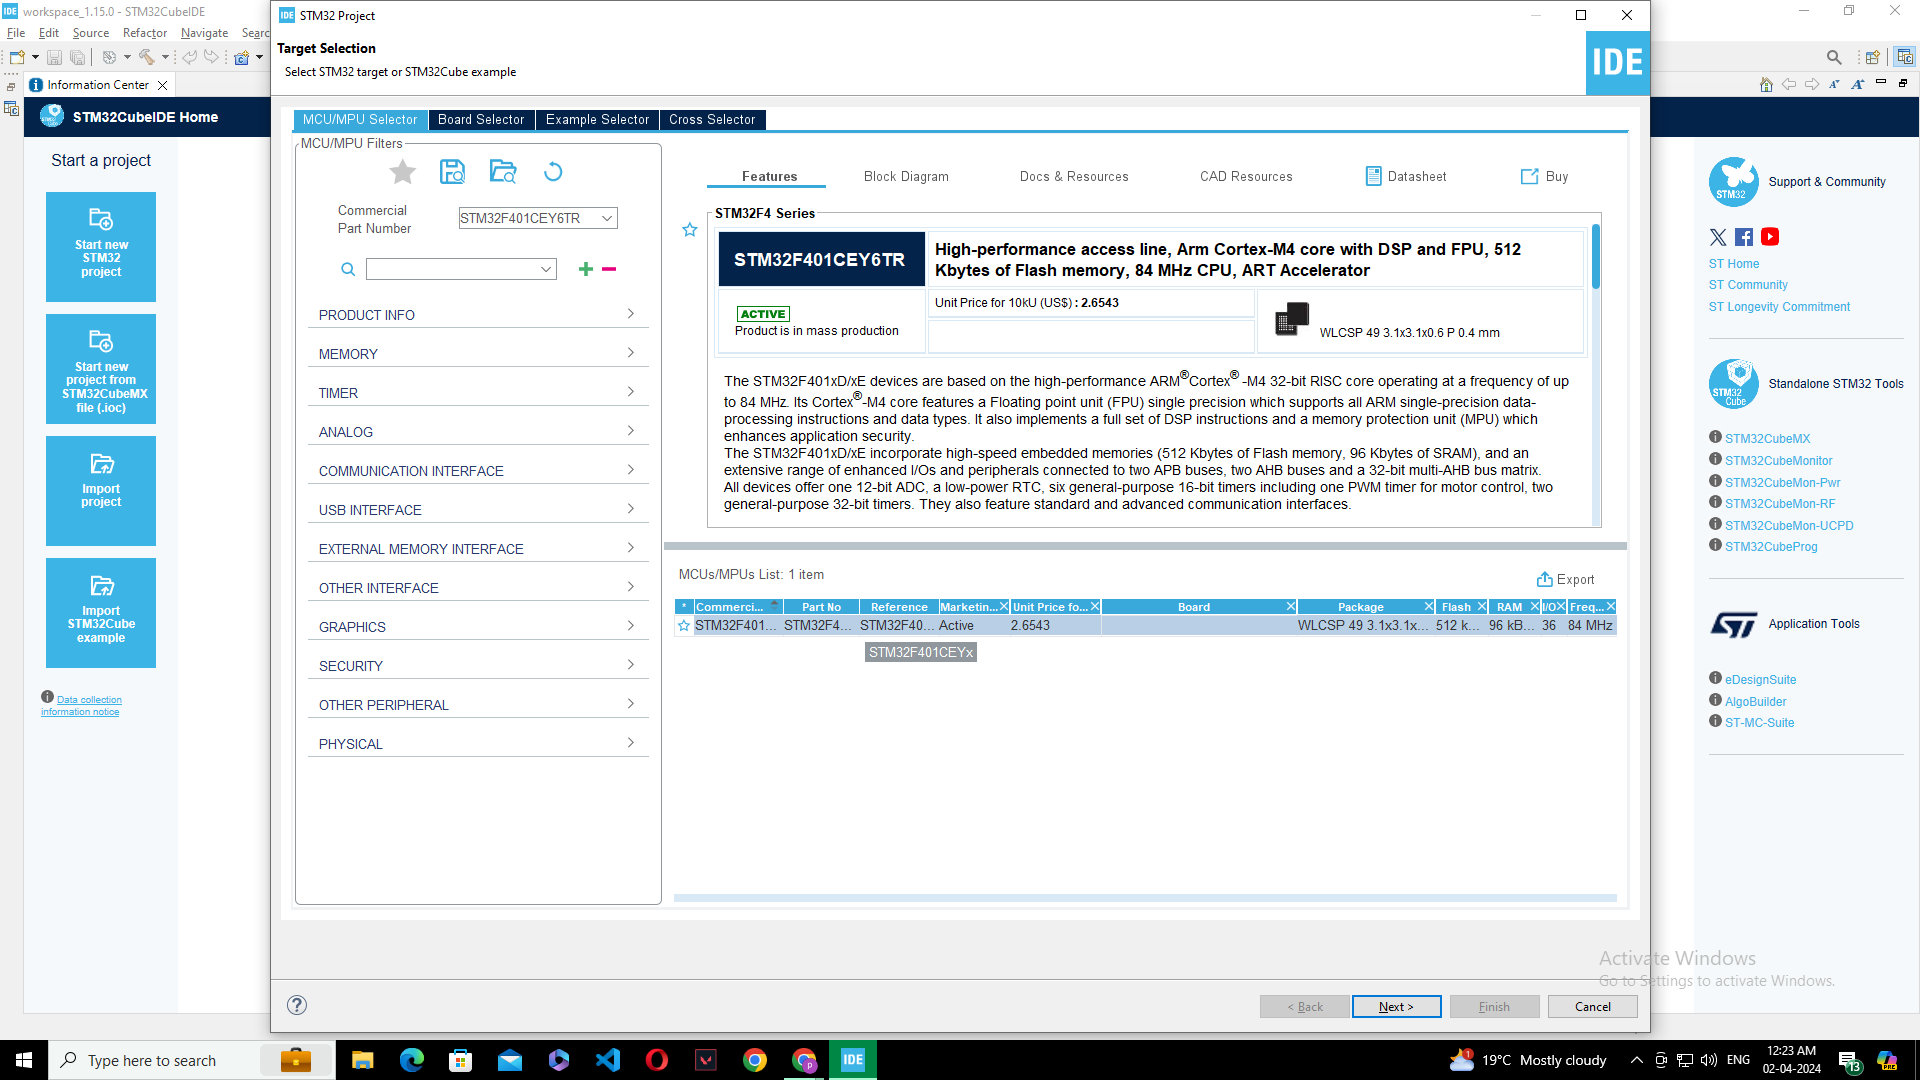Viewport: 1920px width, 1080px height.
Task: Switch to the Example Selector tab
Action: (x=597, y=120)
